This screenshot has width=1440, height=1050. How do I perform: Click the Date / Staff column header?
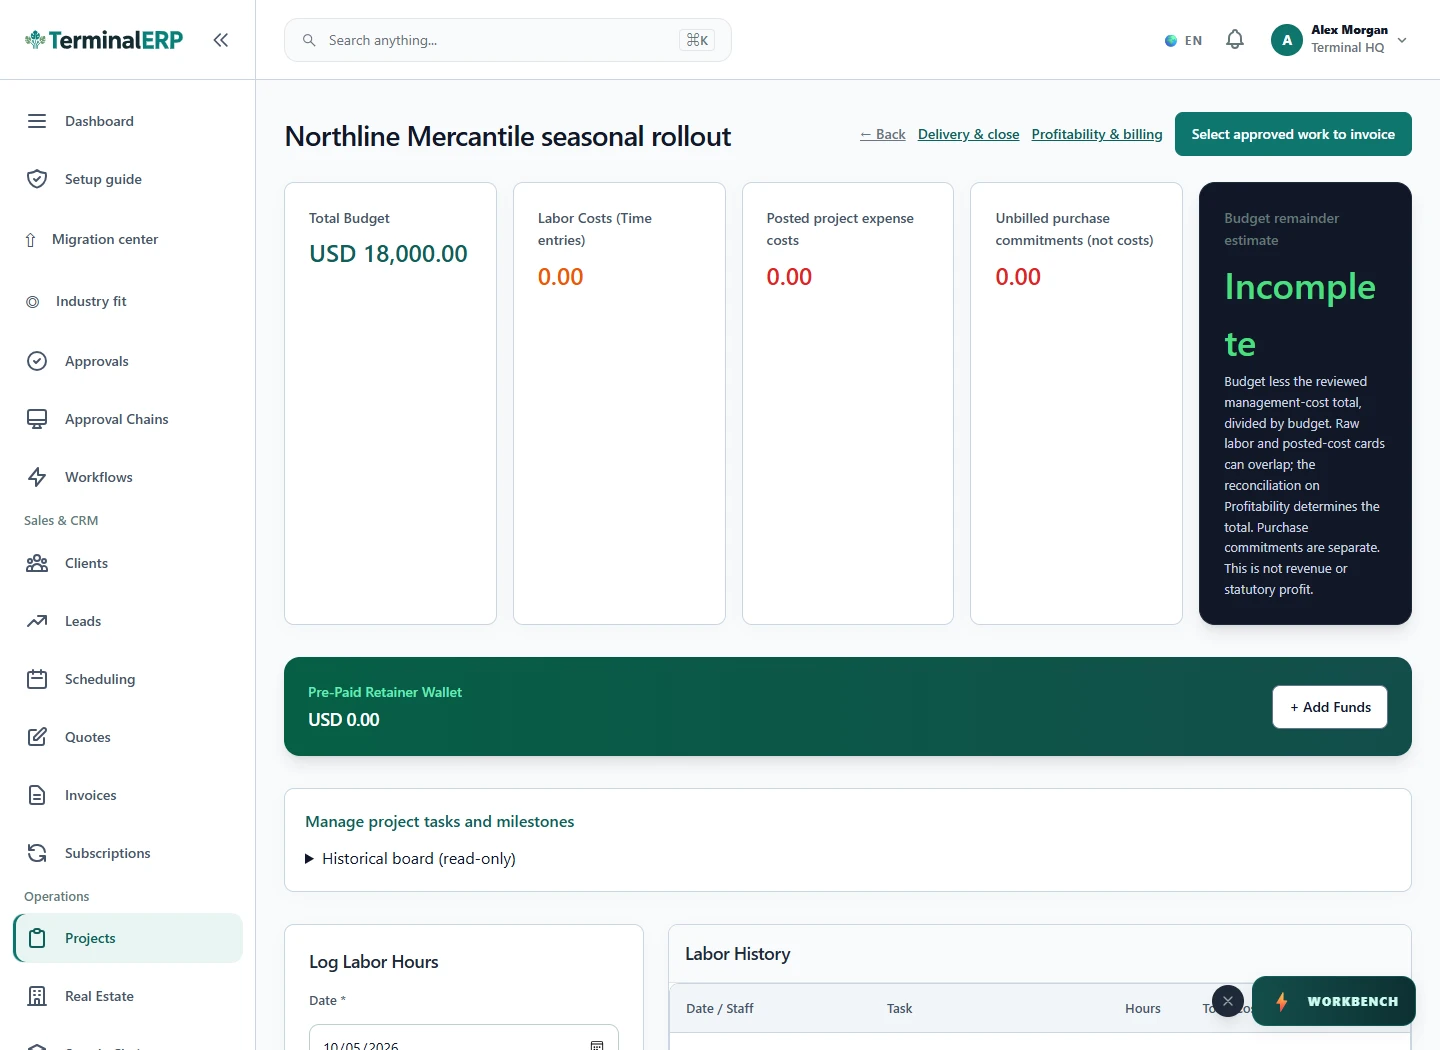point(720,1008)
